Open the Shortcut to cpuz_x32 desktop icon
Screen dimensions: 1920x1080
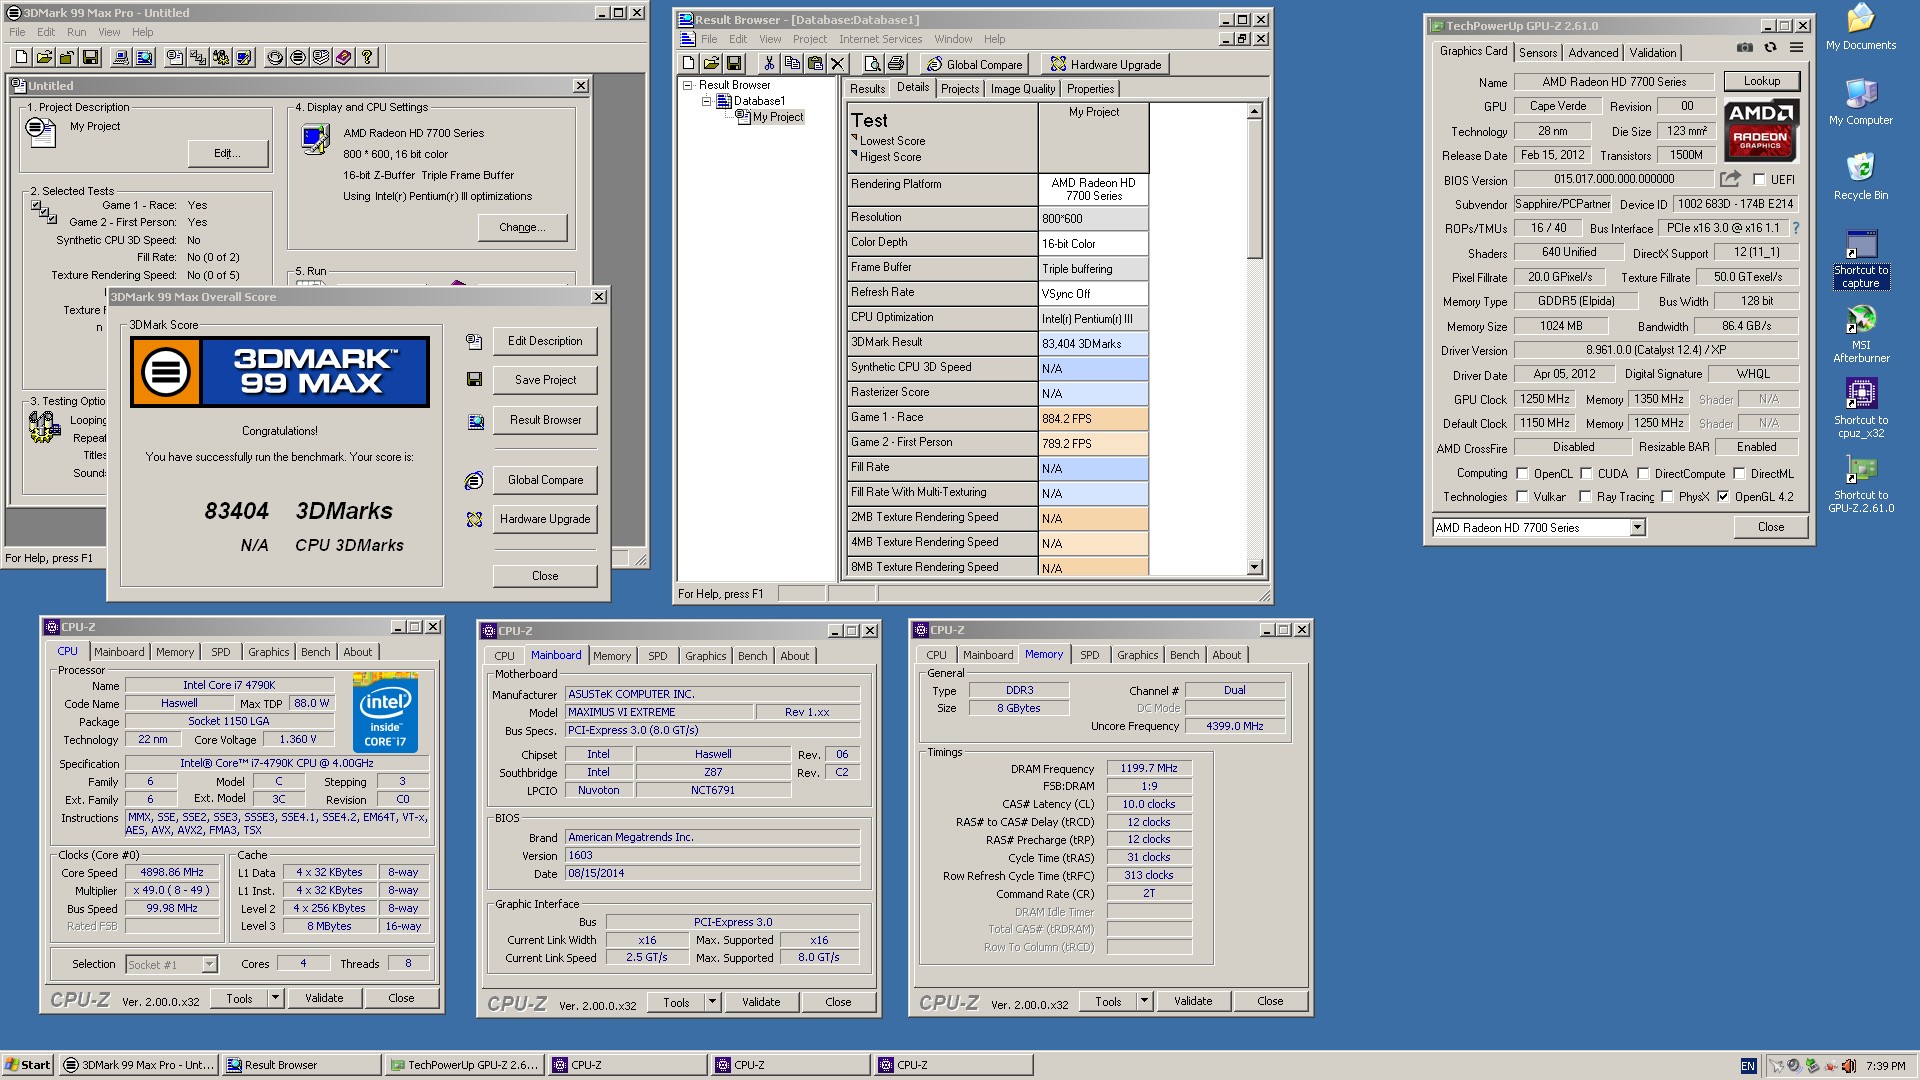(1861, 408)
